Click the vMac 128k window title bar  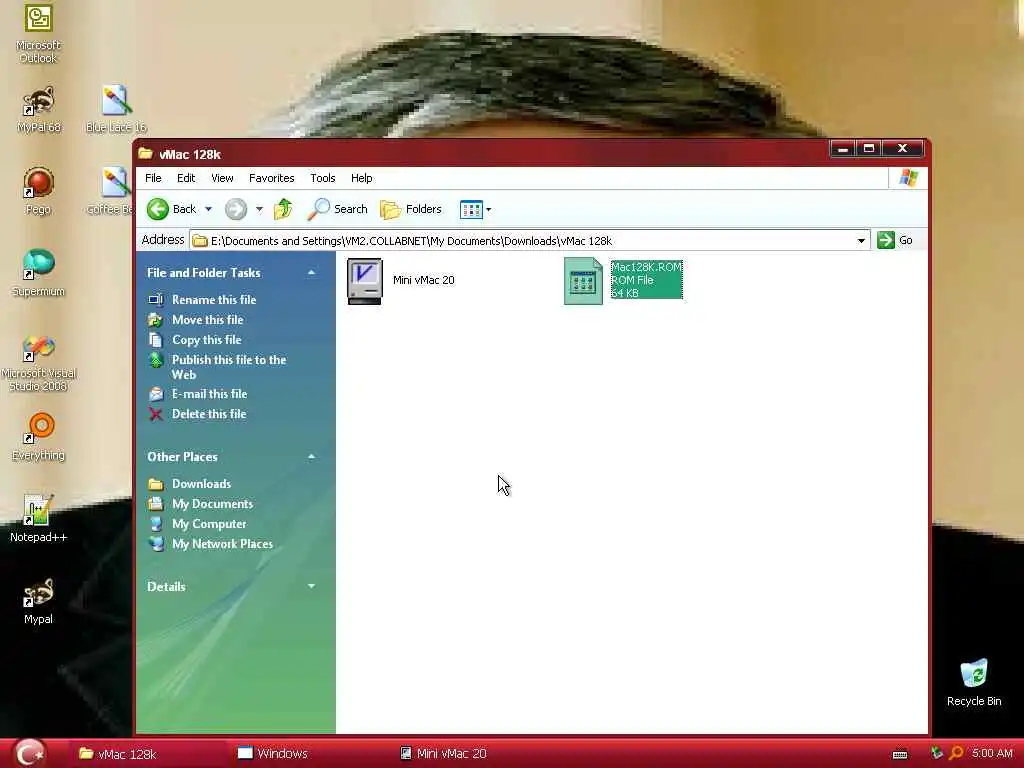click(483, 154)
